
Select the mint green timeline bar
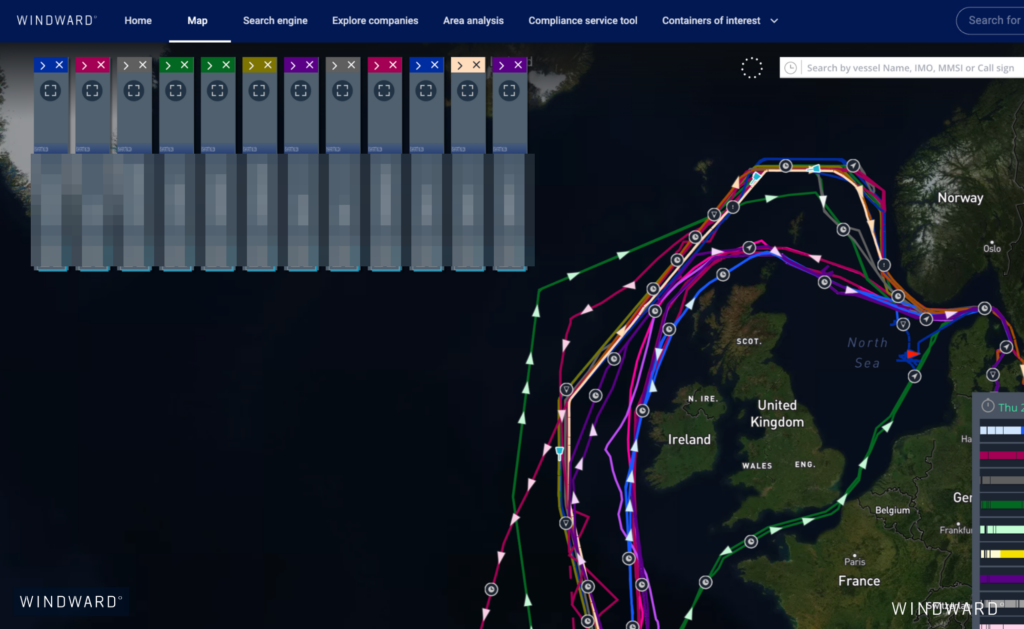pos(1002,530)
